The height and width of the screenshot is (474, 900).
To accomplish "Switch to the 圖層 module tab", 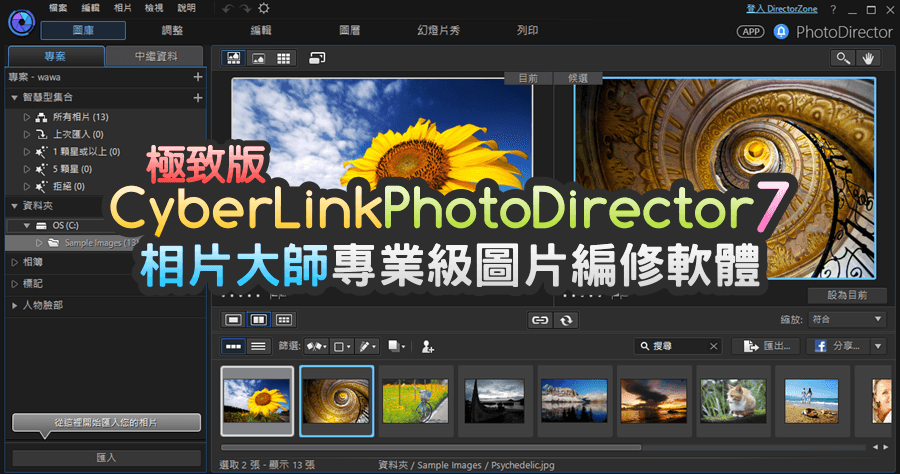I will click(x=350, y=30).
